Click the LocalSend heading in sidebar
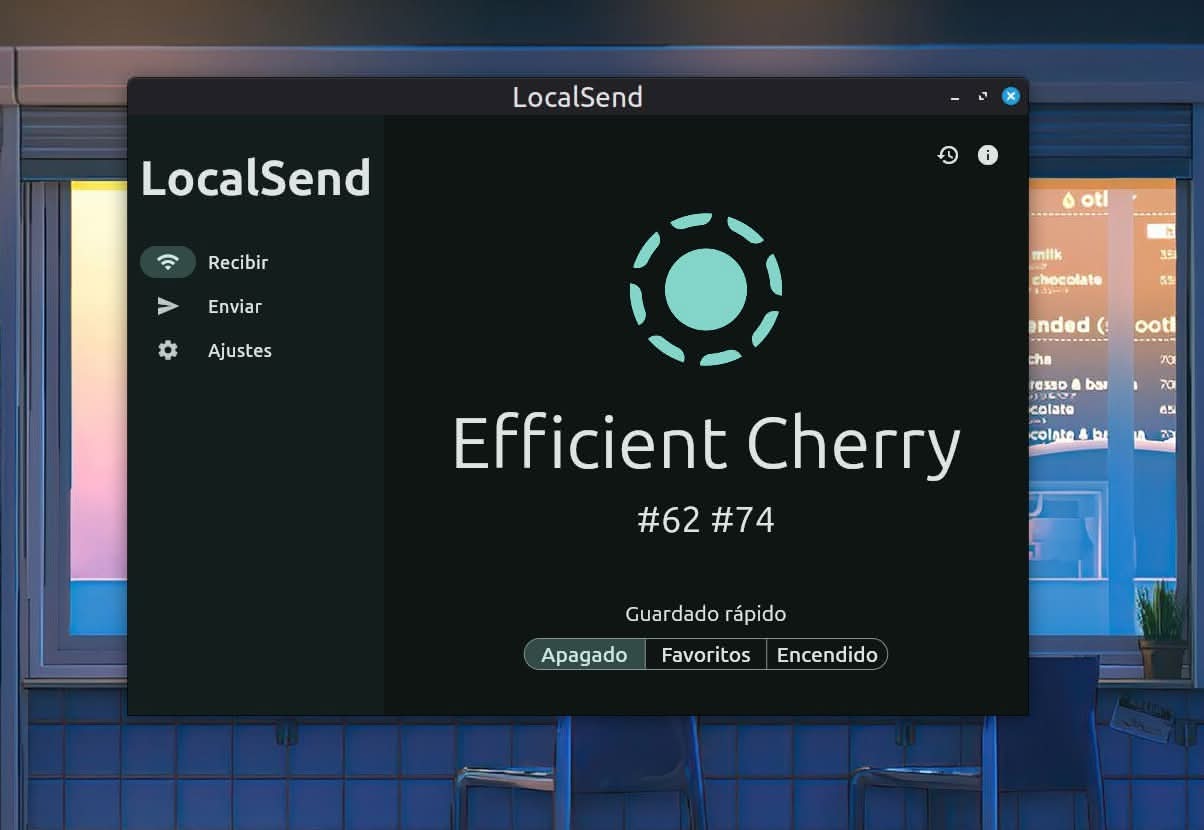The width and height of the screenshot is (1204, 830). click(256, 178)
